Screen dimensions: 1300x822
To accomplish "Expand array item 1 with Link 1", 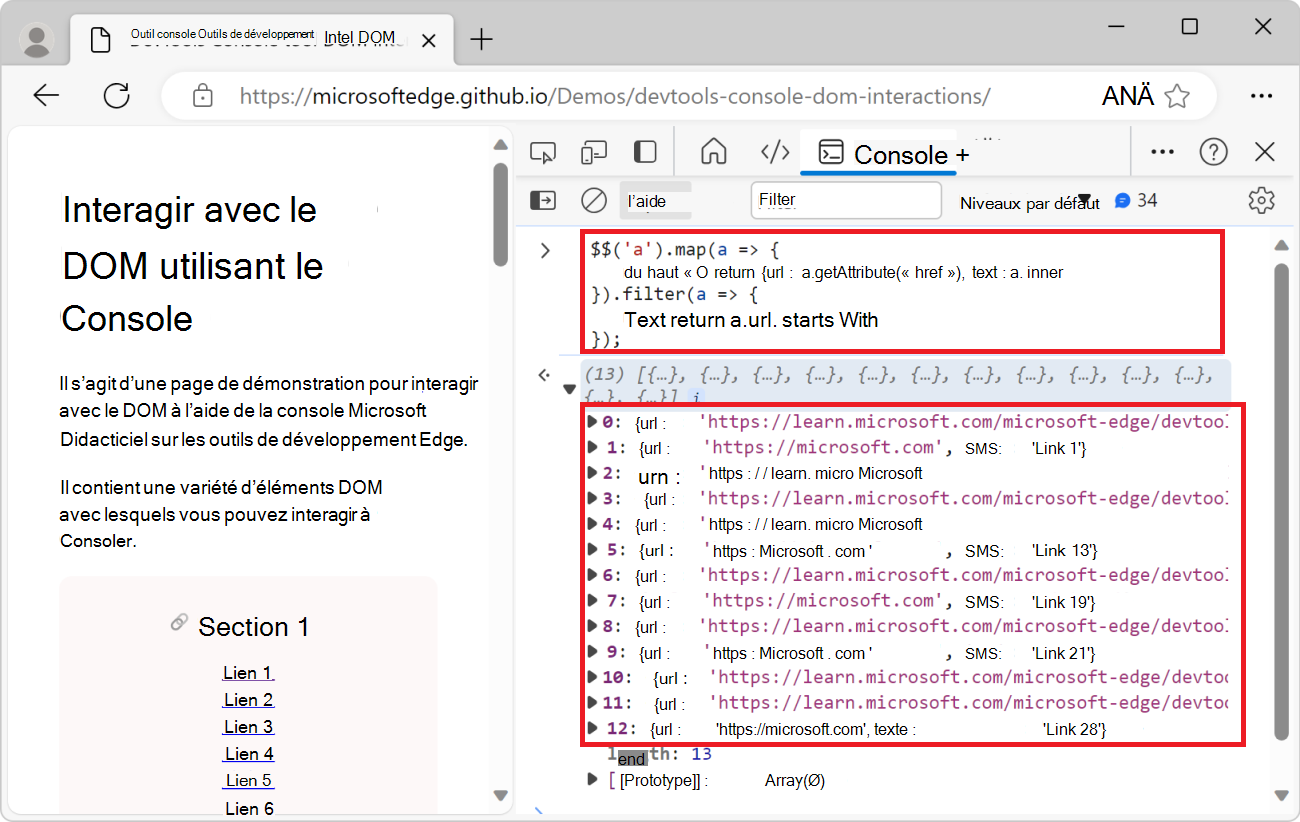I will 592,447.
